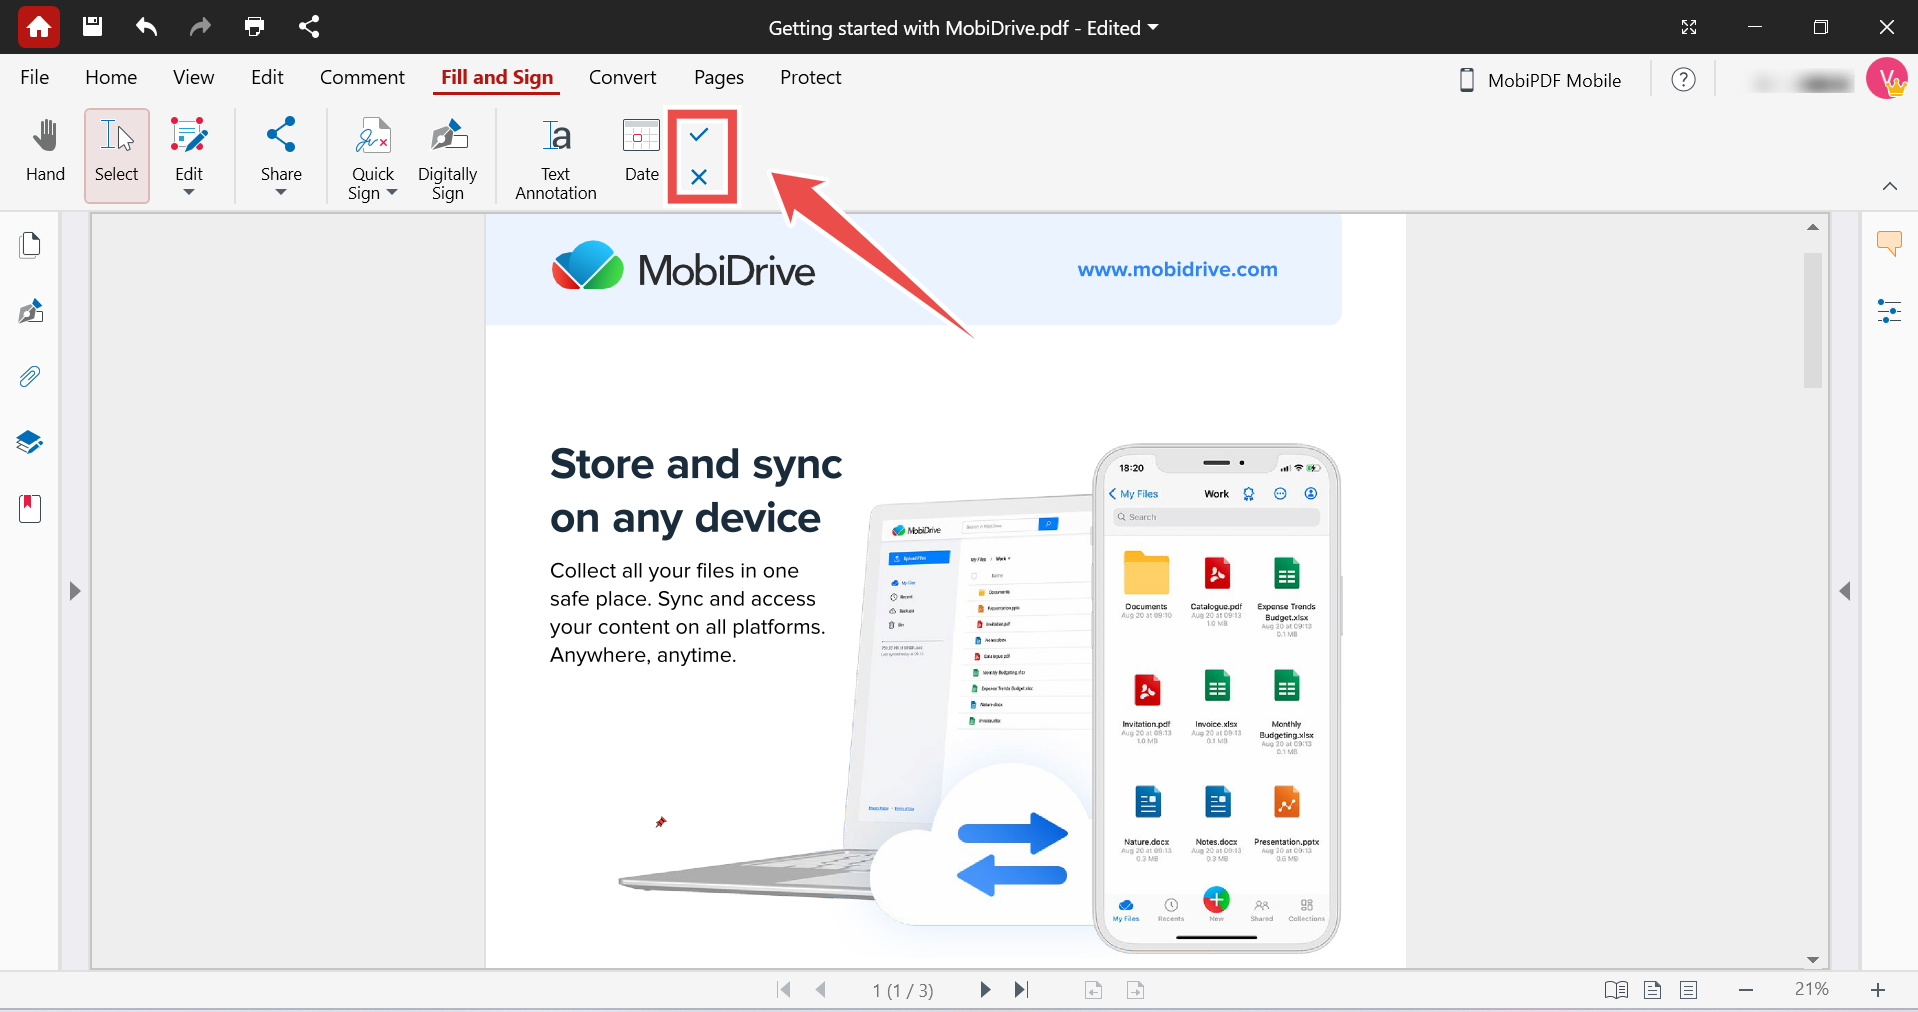Screen dimensions: 1918x1012
Task: Click the 21% zoom level value
Action: 1811,989
